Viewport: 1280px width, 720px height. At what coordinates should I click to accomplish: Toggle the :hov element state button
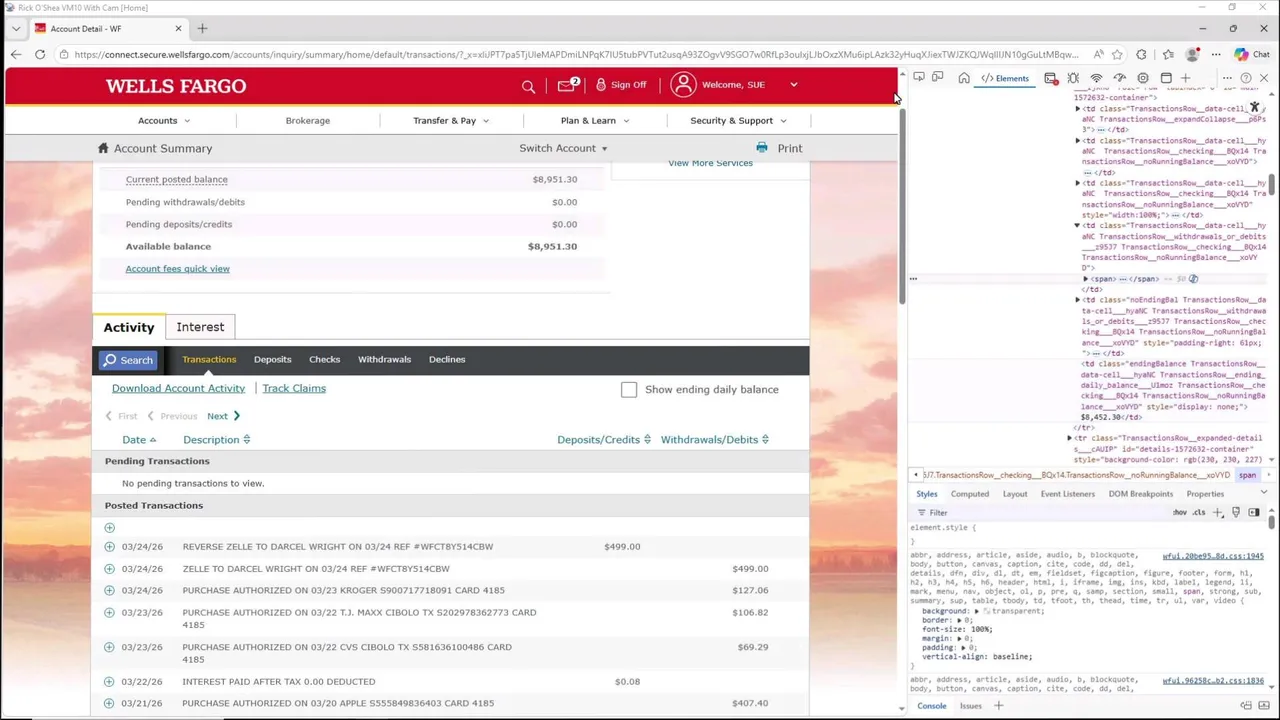pyautogui.click(x=1180, y=512)
